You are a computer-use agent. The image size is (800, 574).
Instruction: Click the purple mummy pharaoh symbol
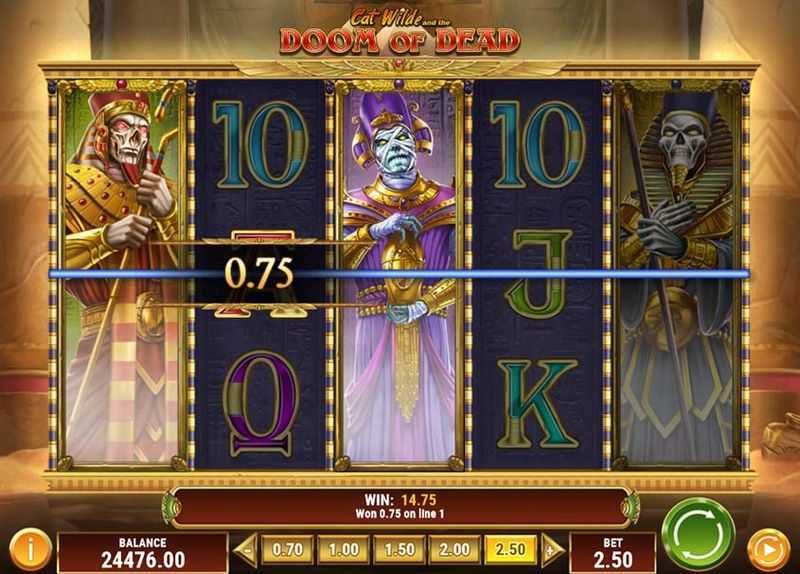(399, 274)
